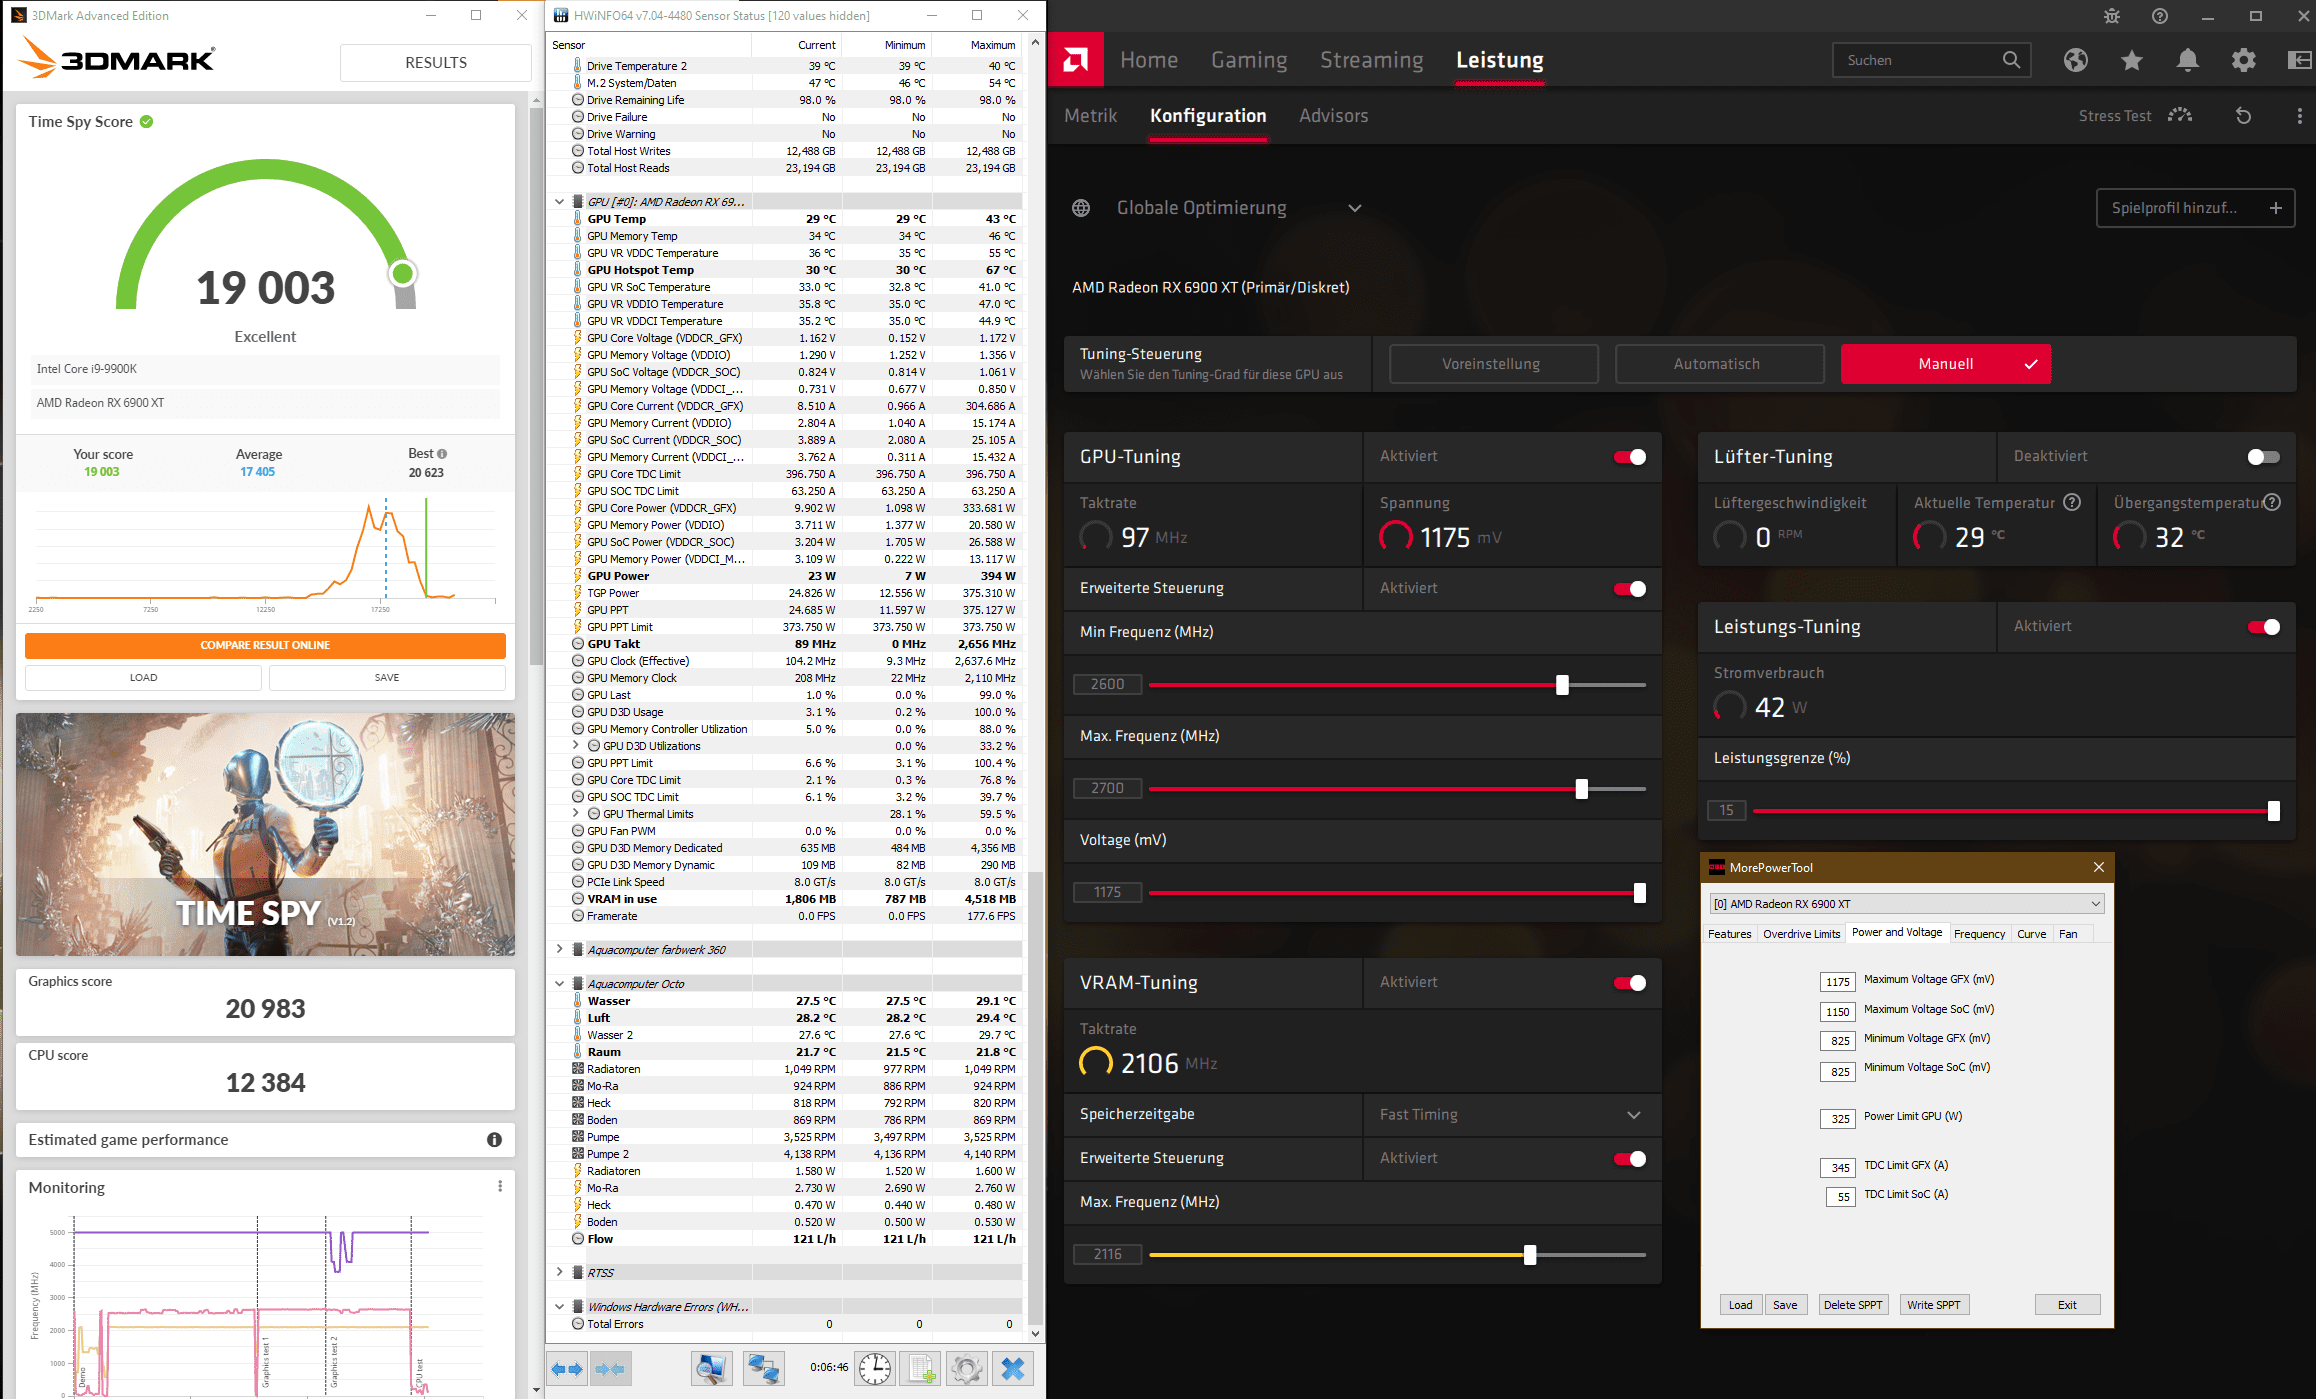Select Advisors sub-tab
2316x1399 pixels.
tap(1333, 116)
